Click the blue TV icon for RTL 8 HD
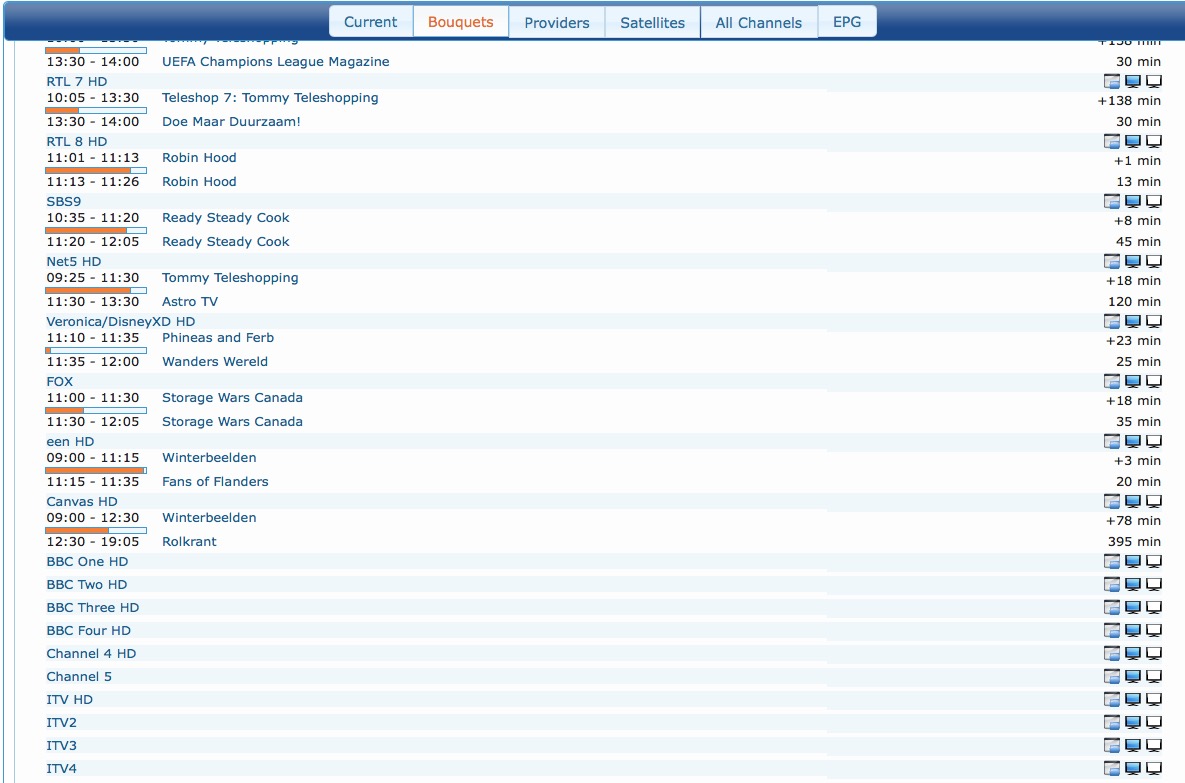The image size is (1185, 783). [x=1133, y=141]
